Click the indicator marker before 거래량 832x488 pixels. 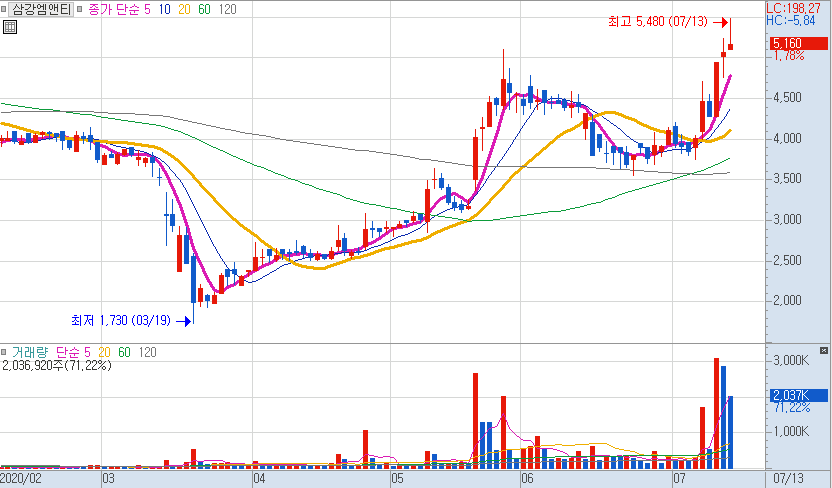tap(4, 352)
